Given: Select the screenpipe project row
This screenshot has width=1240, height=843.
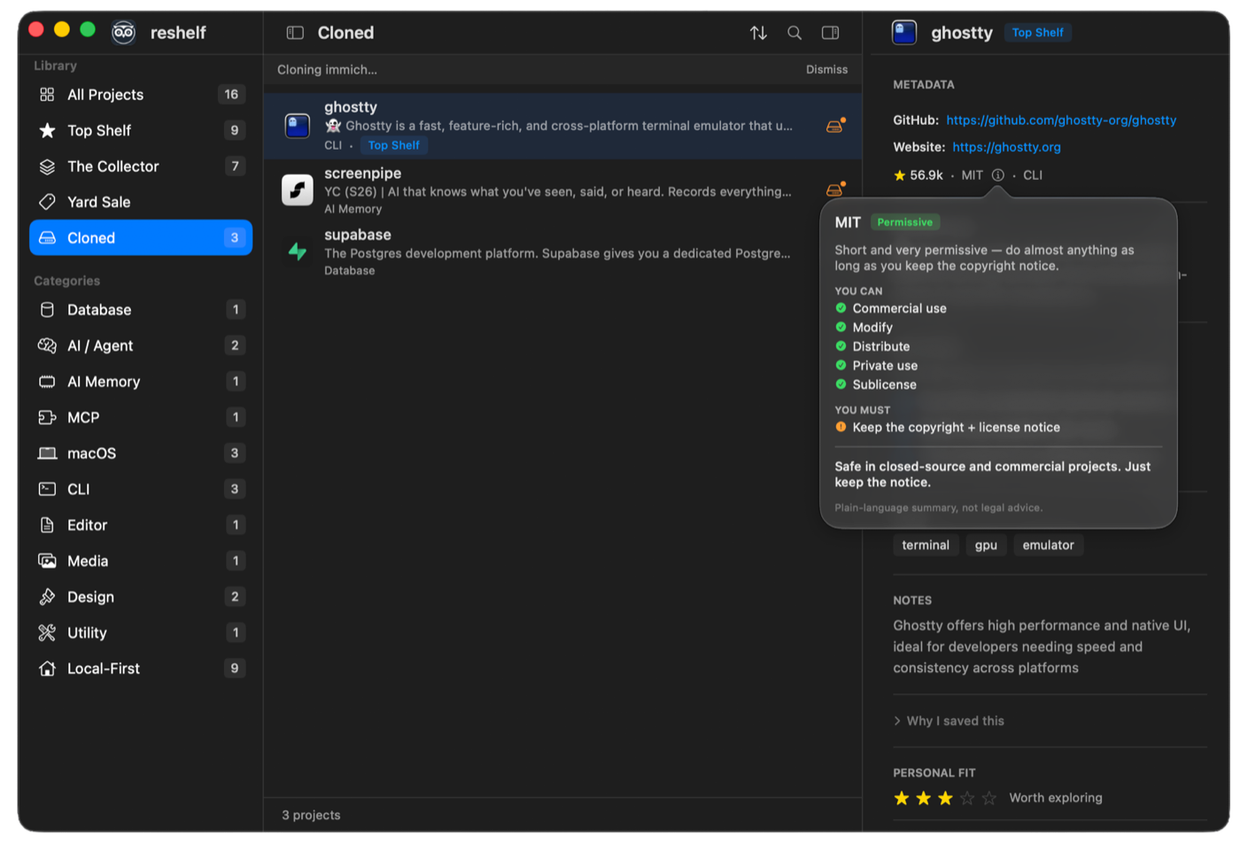Looking at the screenshot, I should (x=563, y=190).
